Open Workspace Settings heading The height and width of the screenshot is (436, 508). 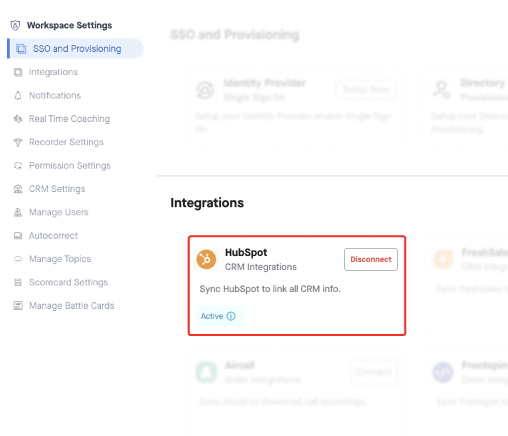tap(69, 25)
